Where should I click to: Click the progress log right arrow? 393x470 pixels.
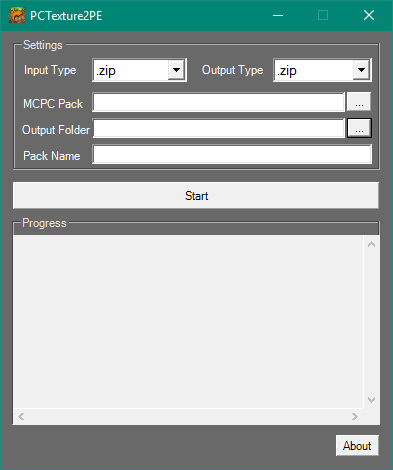point(355,416)
